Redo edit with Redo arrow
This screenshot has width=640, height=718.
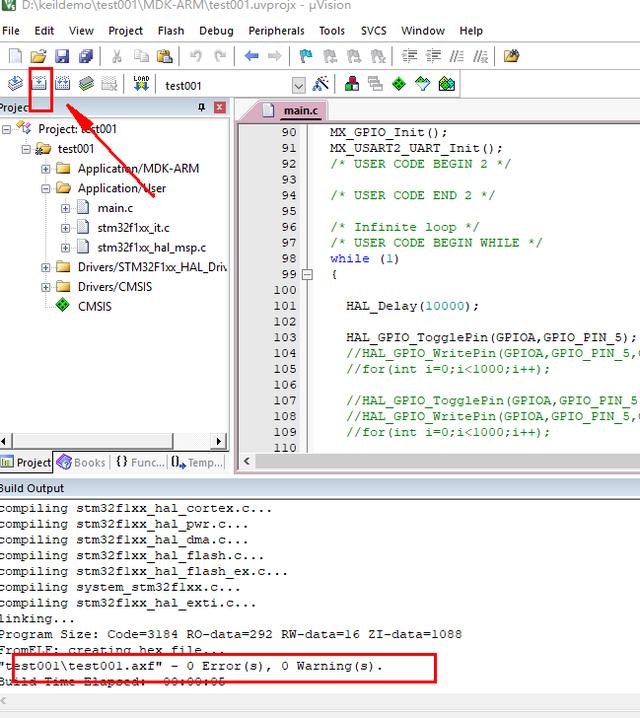[220, 56]
